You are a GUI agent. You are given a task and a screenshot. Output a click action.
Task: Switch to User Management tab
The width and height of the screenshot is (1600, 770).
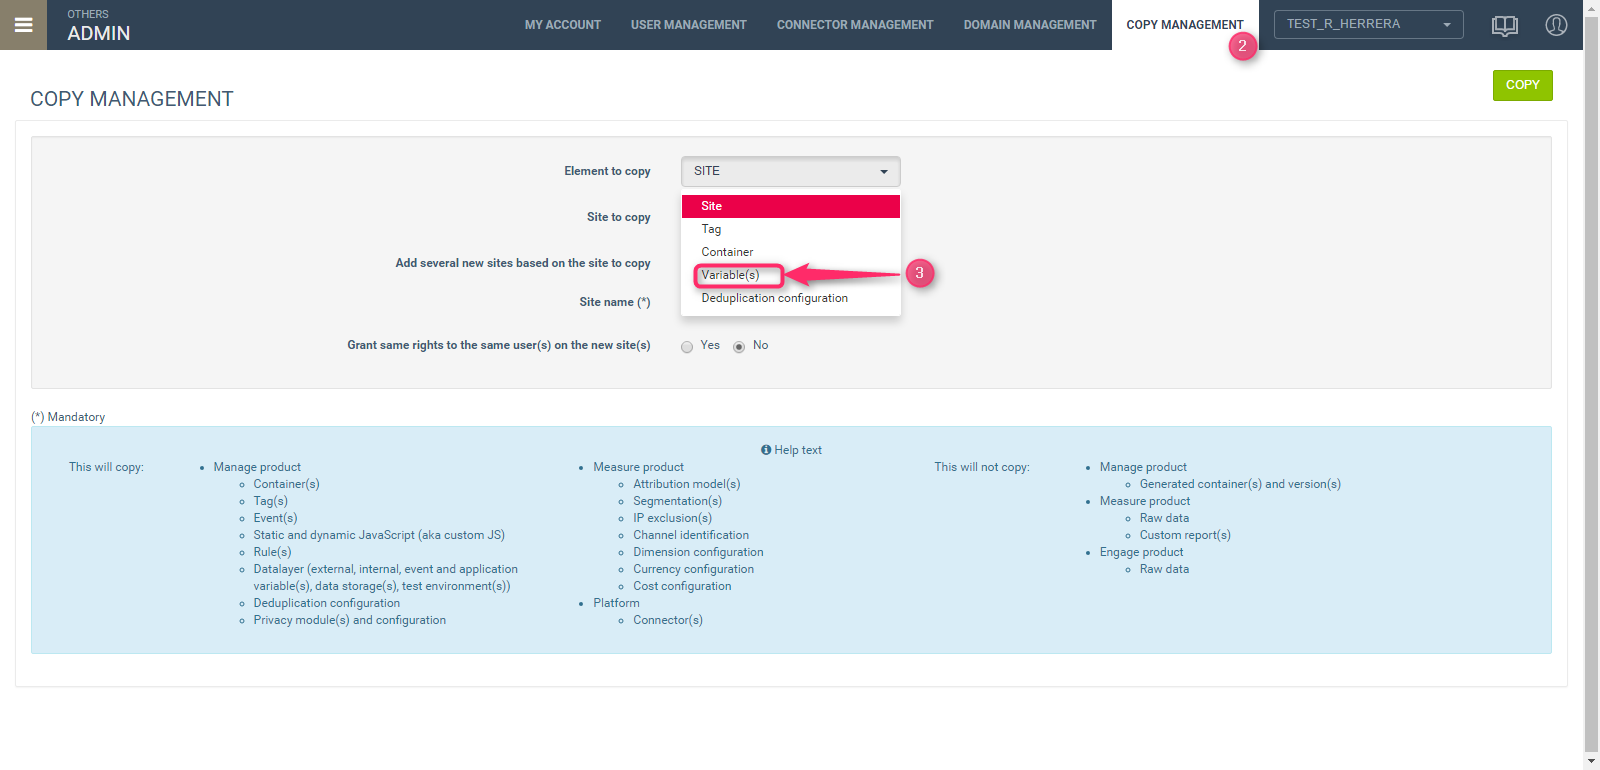(688, 25)
